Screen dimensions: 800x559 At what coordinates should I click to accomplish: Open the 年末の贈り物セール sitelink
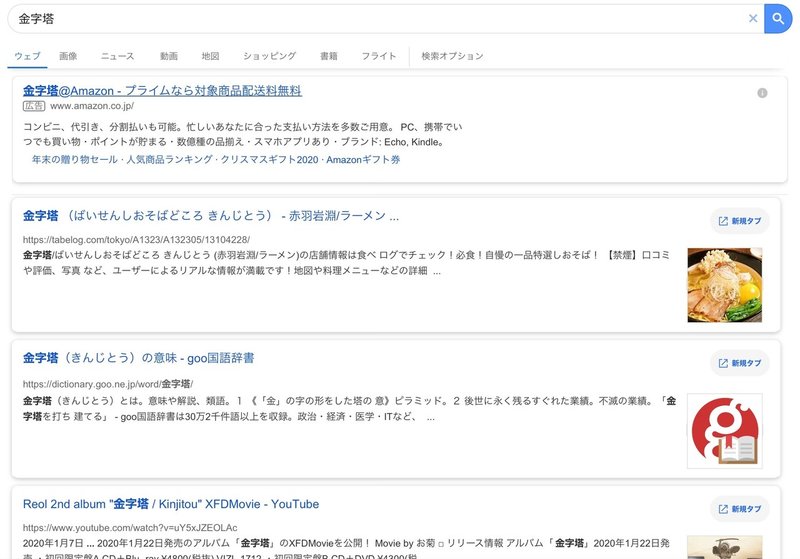click(x=74, y=160)
